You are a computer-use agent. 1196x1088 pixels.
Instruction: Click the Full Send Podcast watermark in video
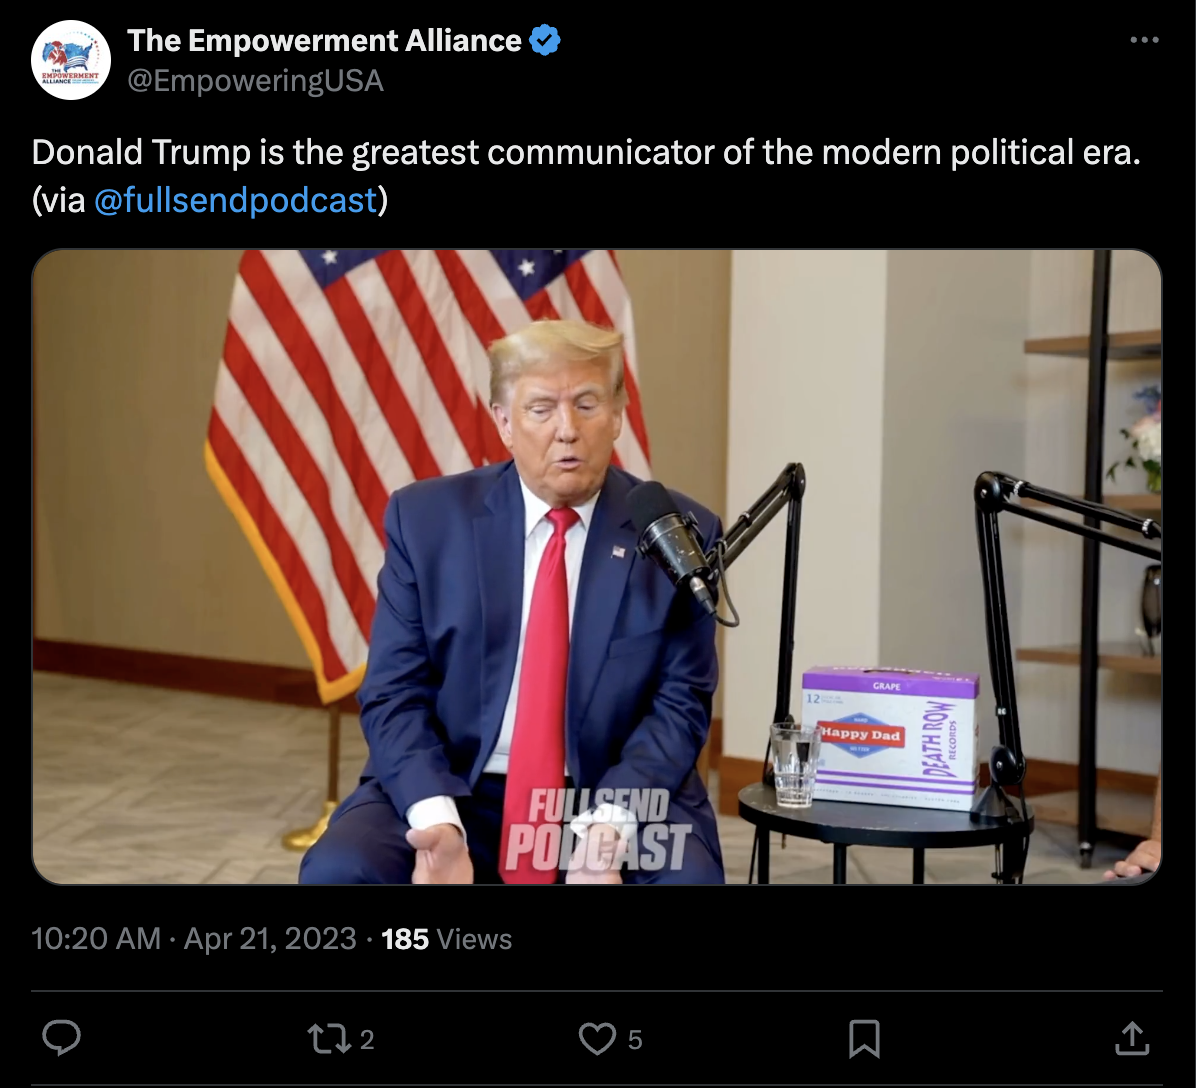tap(598, 830)
